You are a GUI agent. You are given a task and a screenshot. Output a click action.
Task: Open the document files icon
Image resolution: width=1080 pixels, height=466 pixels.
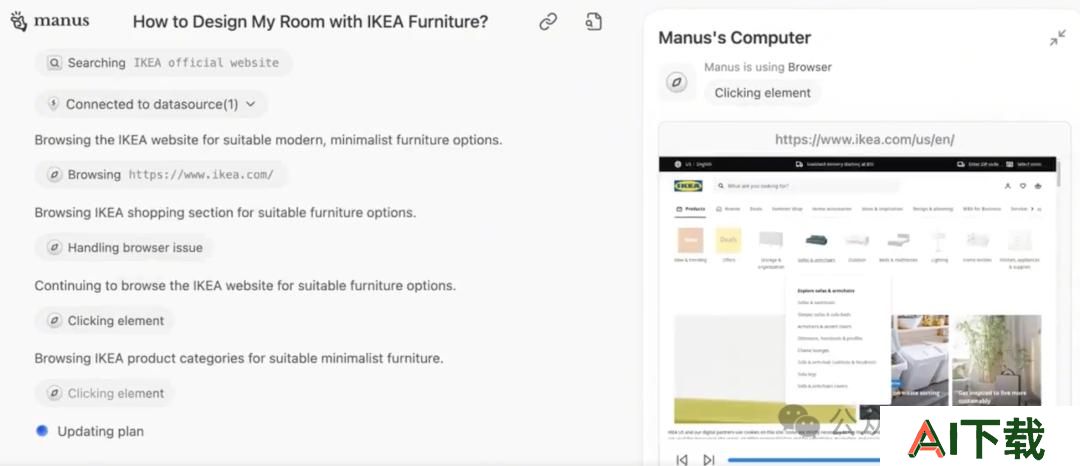click(x=593, y=21)
